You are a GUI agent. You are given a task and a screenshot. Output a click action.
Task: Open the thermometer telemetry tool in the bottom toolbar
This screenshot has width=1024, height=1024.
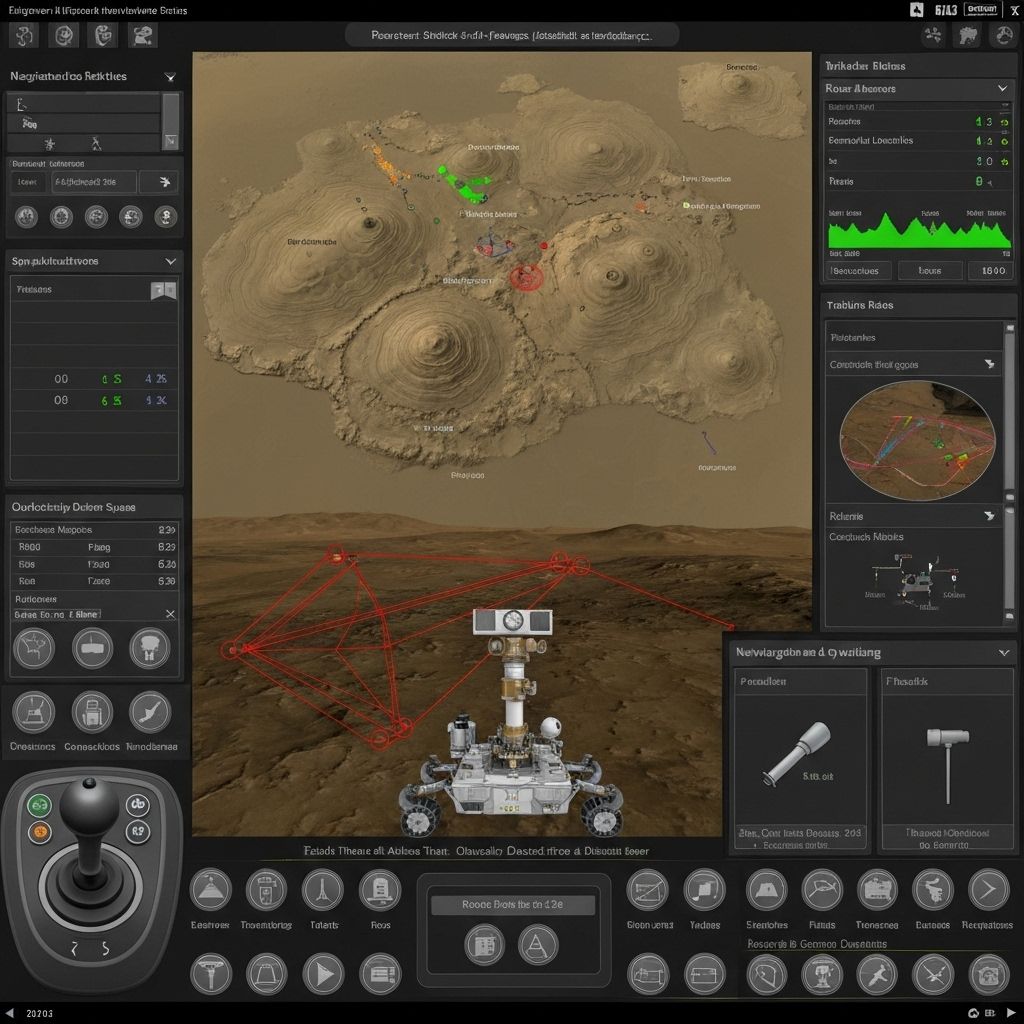click(267, 890)
